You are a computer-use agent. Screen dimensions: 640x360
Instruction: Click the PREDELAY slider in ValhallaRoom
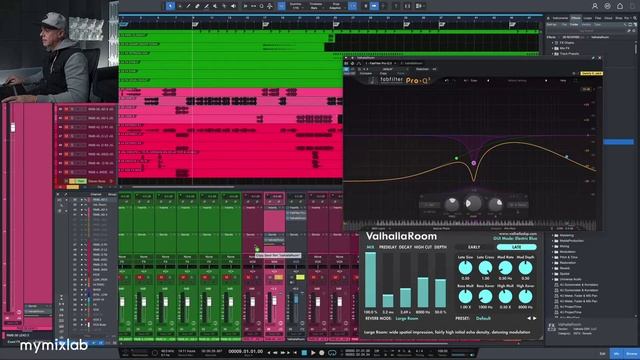pyautogui.click(x=388, y=280)
